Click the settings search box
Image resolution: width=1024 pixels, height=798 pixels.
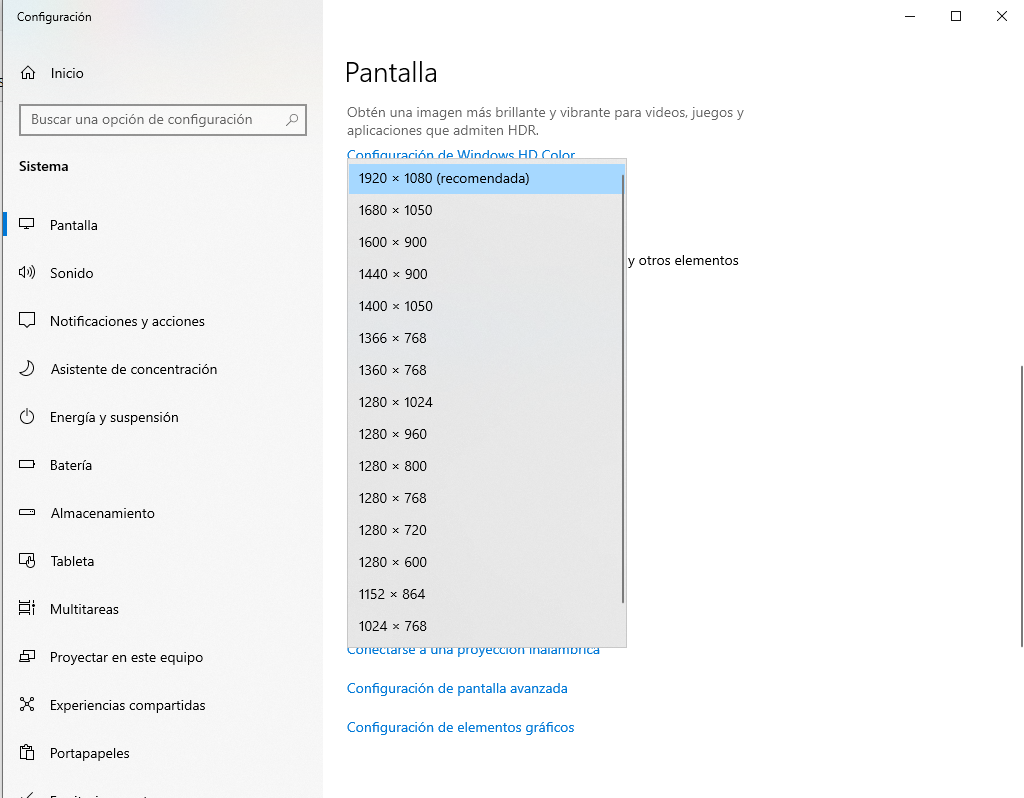tap(162, 119)
